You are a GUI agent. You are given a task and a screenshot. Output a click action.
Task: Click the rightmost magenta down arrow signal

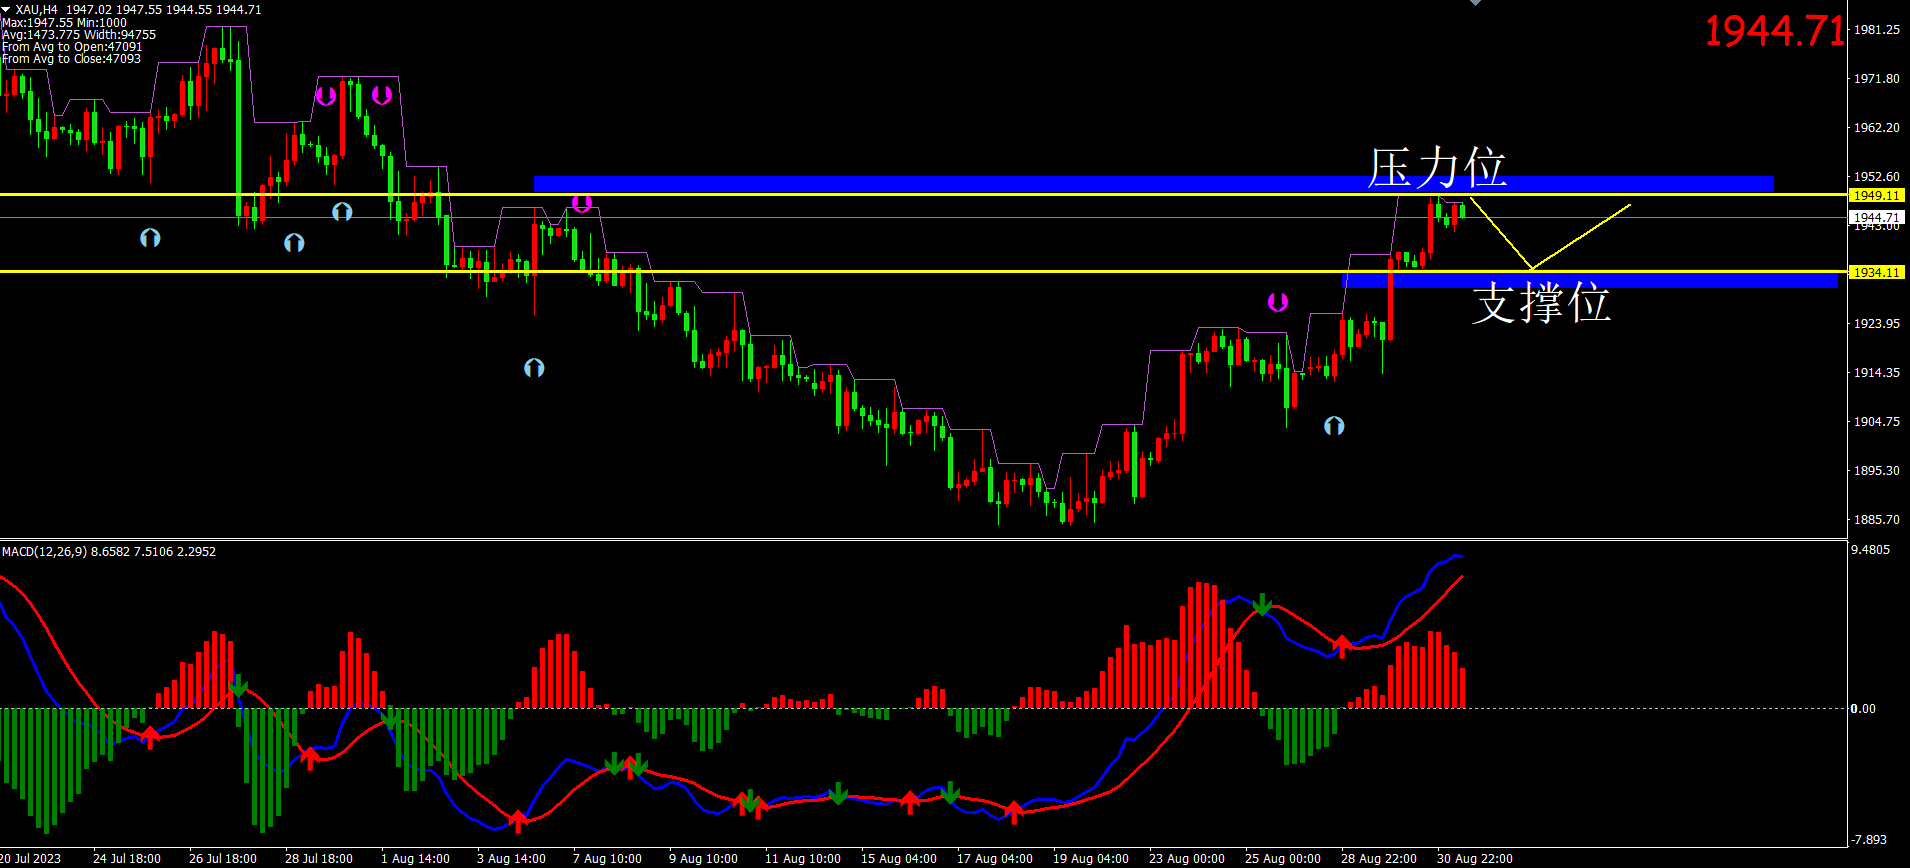[x=1277, y=302]
